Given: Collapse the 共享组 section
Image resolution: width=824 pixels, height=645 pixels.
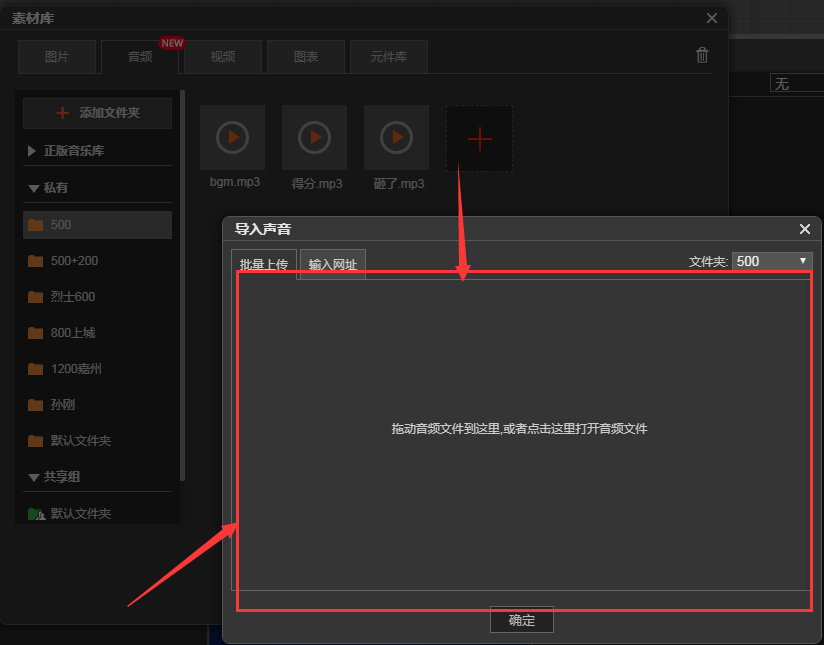Looking at the screenshot, I should 34,477.
